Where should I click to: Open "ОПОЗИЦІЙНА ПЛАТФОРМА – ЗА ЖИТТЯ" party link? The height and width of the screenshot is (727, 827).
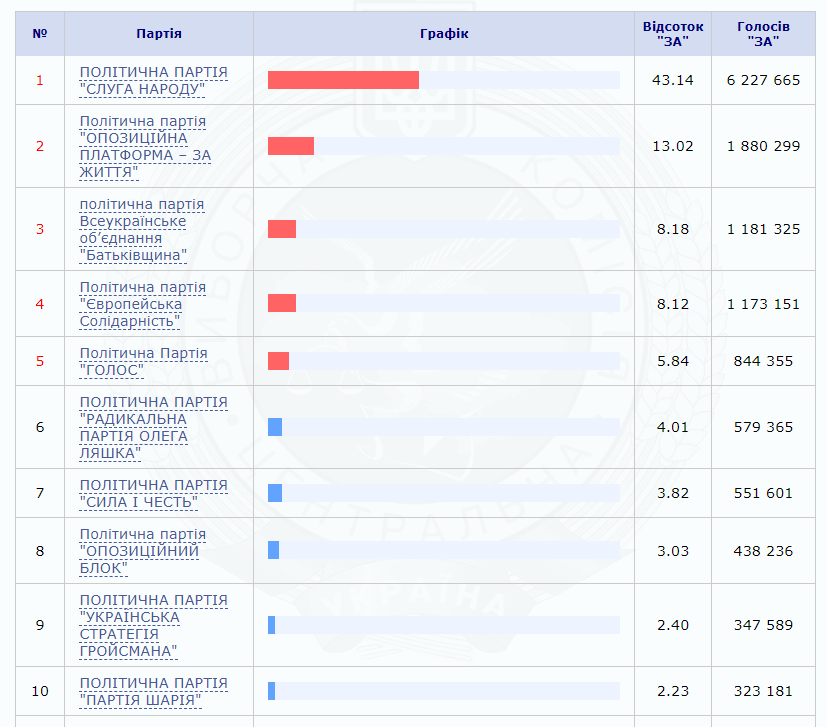[145, 147]
